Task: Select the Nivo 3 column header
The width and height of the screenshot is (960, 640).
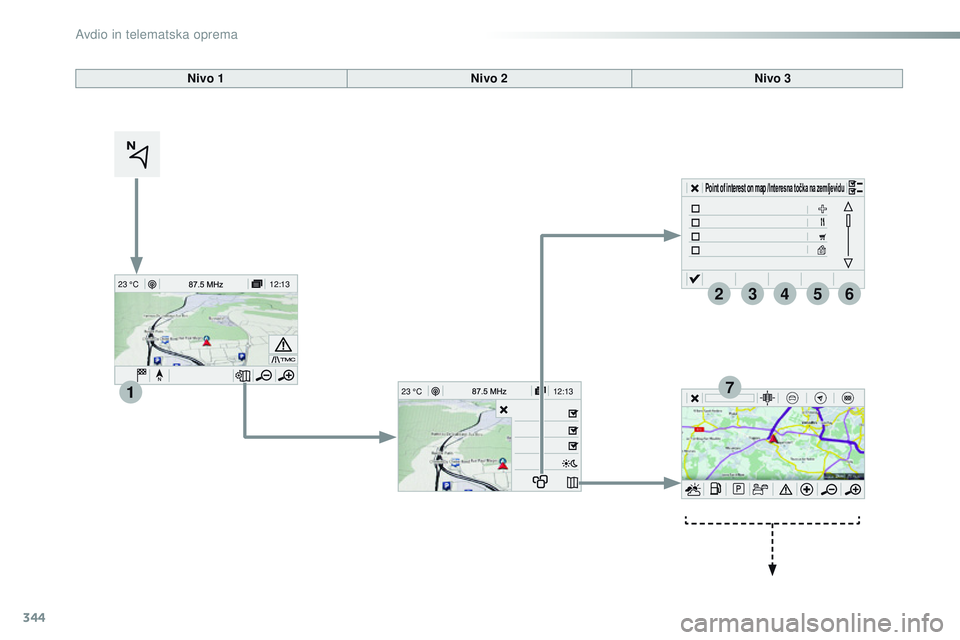Action: click(773, 78)
